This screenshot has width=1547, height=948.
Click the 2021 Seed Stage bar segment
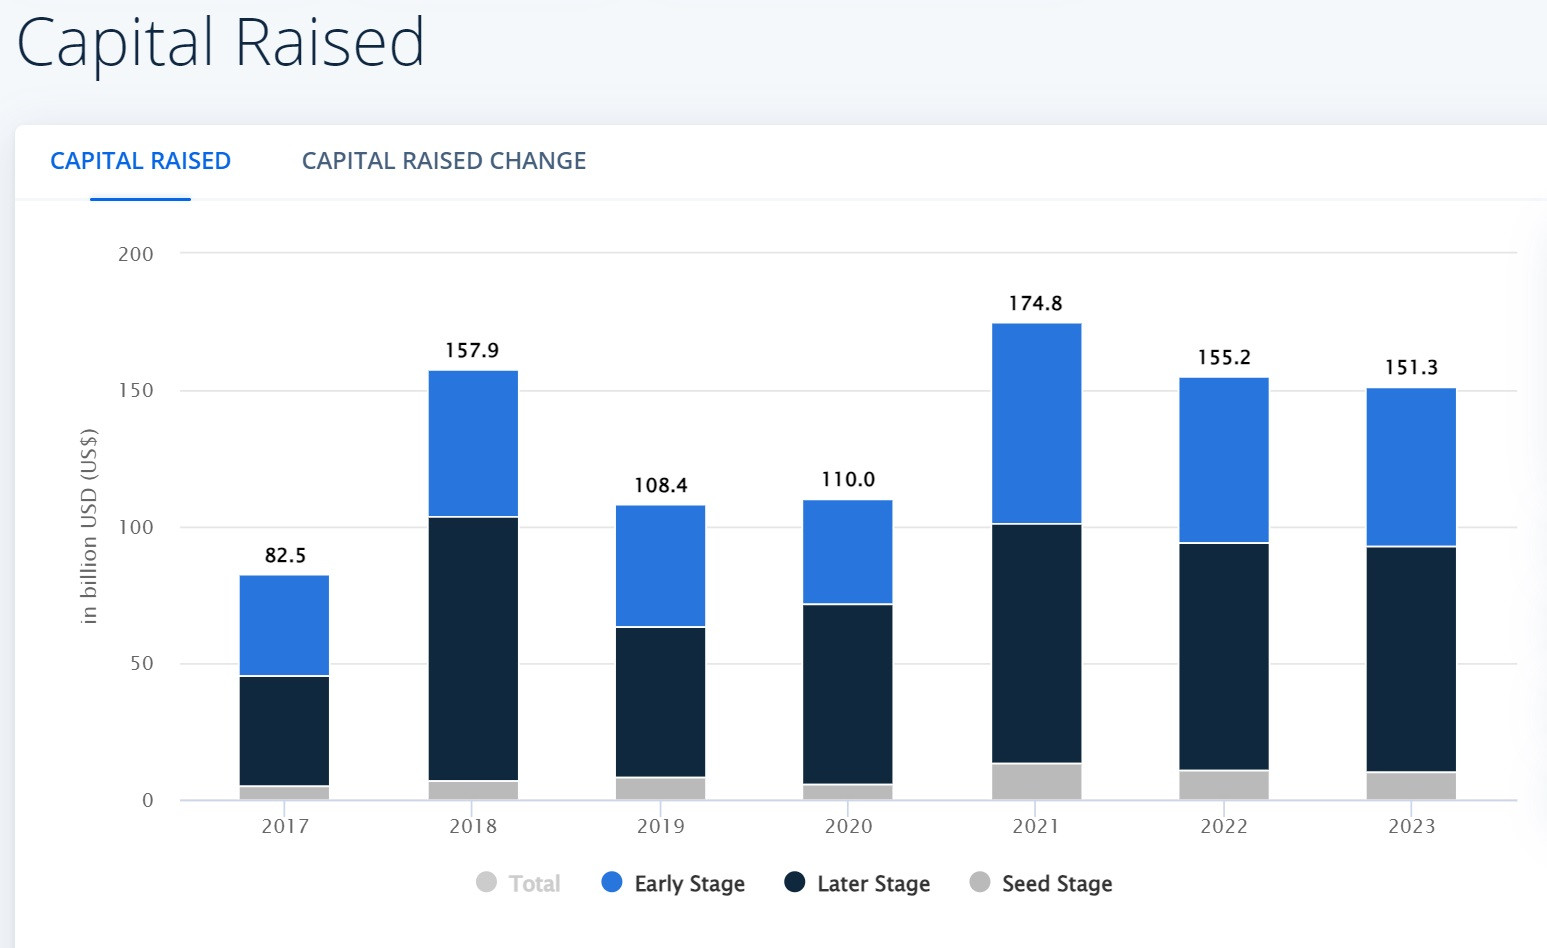pos(1036,782)
